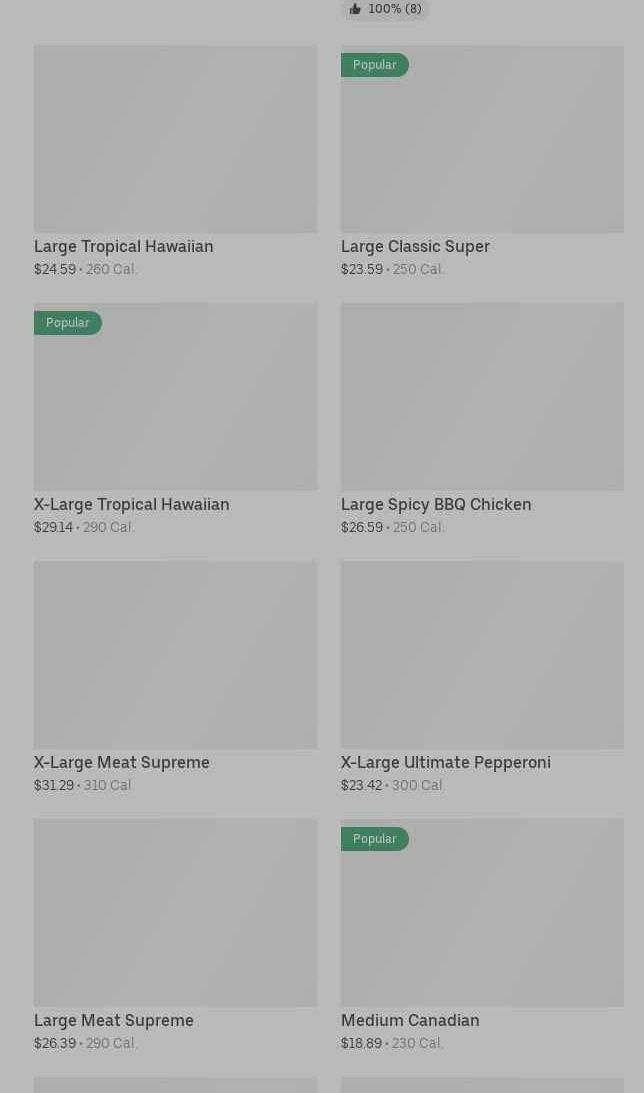Select the Medium Canadian title
The height and width of the screenshot is (1093, 644).
point(410,1020)
